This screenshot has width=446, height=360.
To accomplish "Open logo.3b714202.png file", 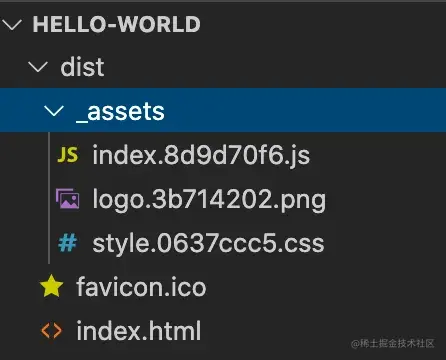I will [x=209, y=199].
